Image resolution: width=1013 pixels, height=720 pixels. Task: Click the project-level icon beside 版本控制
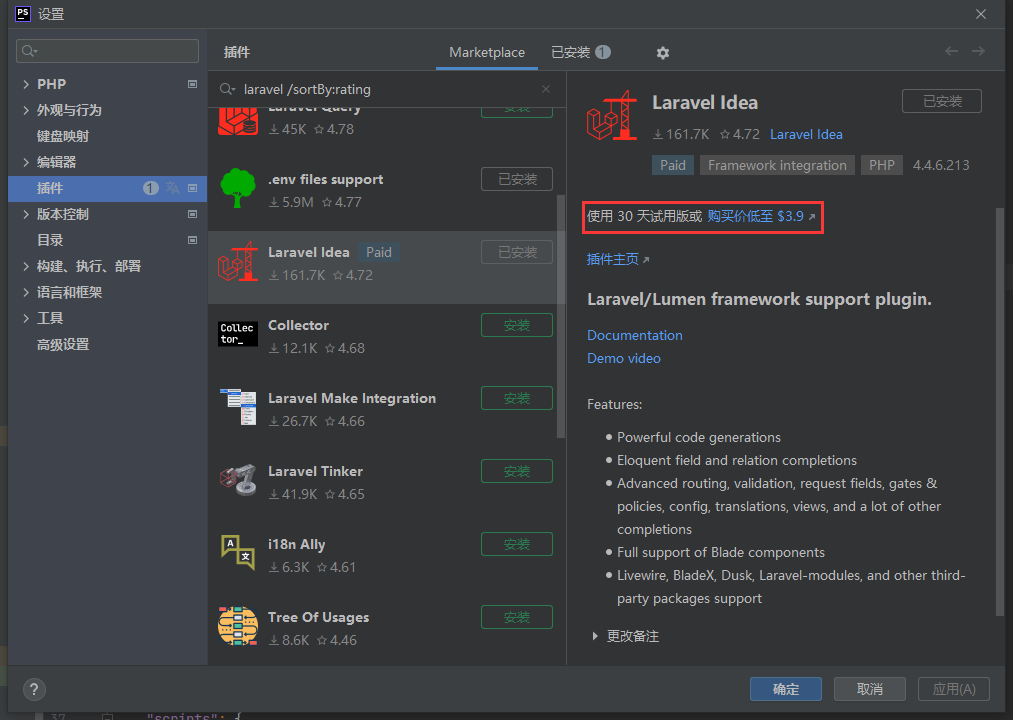coord(192,214)
